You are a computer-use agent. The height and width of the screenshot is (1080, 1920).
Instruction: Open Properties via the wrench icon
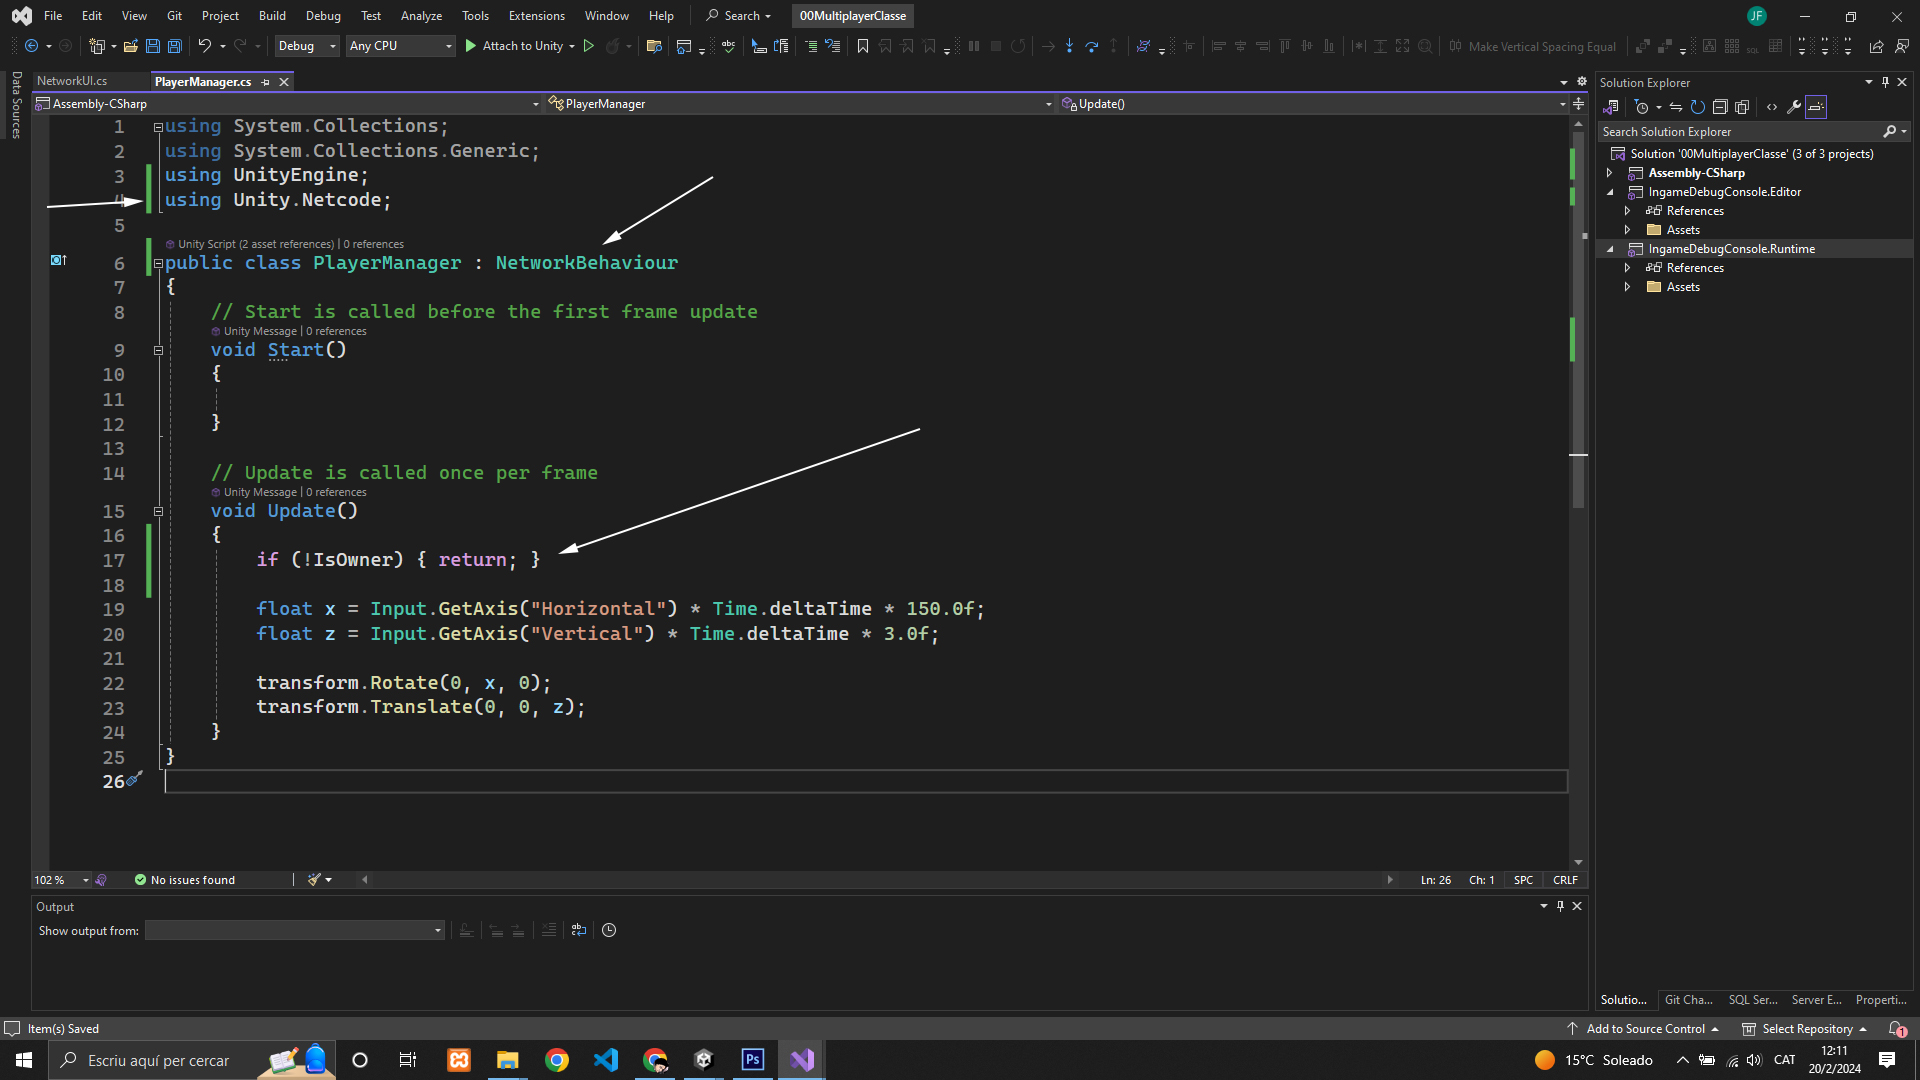[1794, 107]
